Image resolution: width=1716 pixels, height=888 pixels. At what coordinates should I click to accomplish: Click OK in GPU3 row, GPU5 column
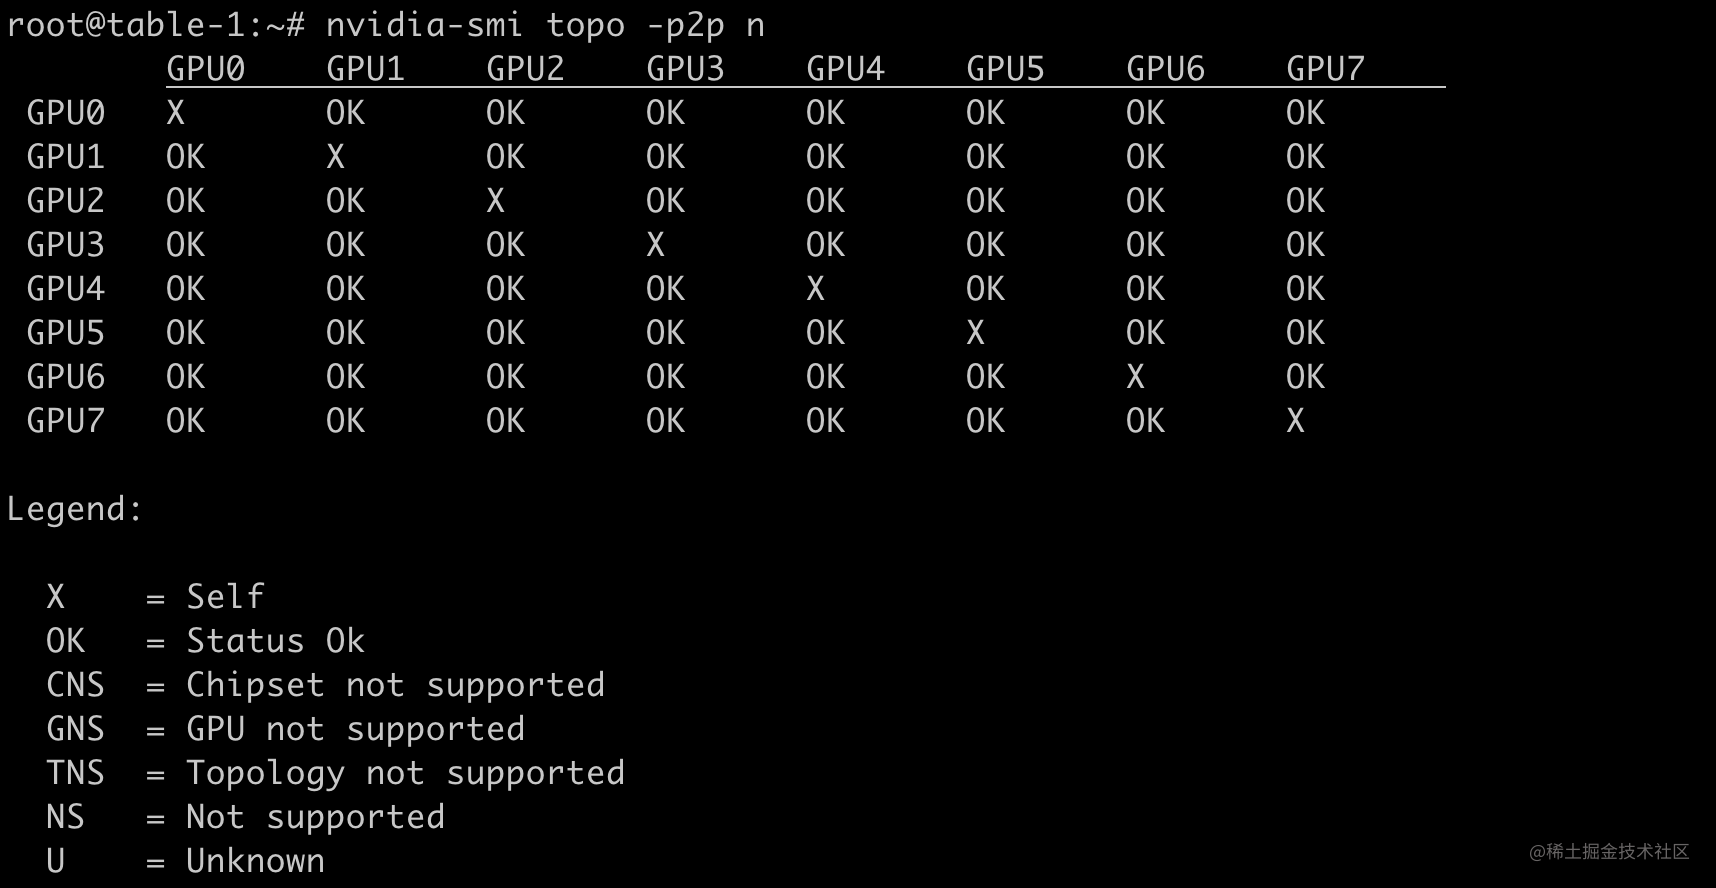(x=985, y=245)
